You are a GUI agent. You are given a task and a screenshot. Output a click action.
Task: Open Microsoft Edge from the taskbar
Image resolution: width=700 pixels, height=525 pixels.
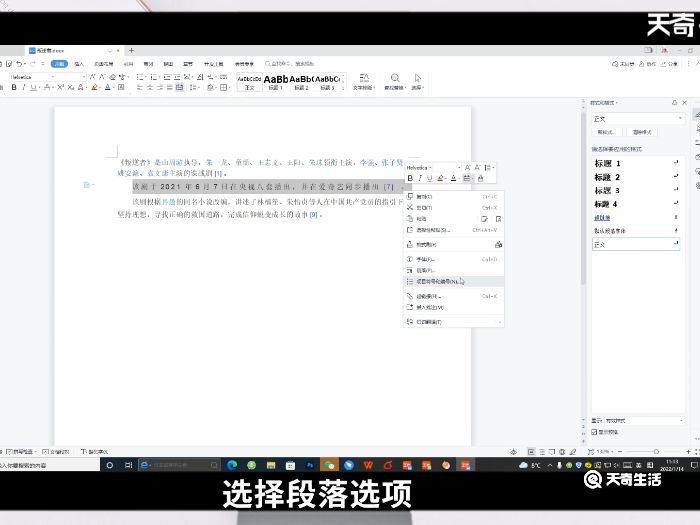[x=232, y=465]
